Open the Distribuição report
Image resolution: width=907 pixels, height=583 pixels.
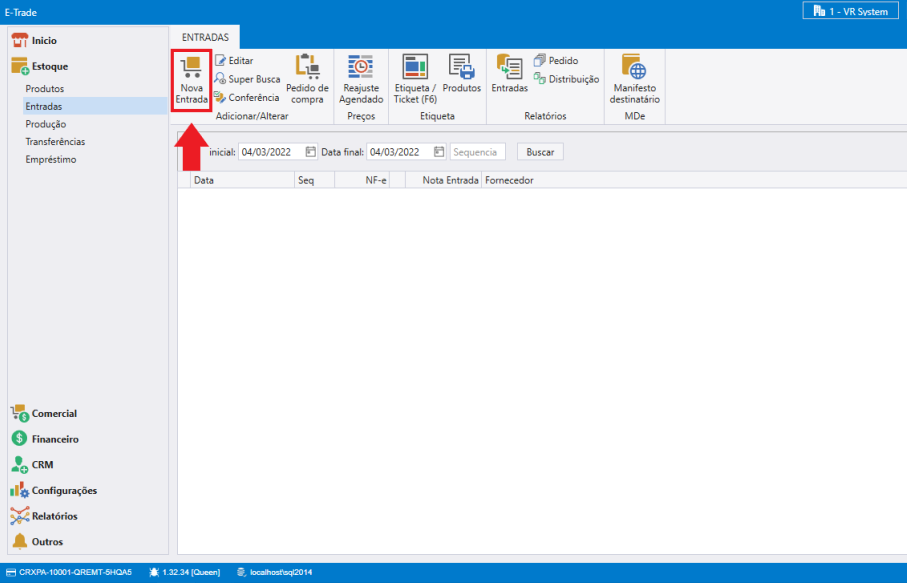click(x=566, y=79)
